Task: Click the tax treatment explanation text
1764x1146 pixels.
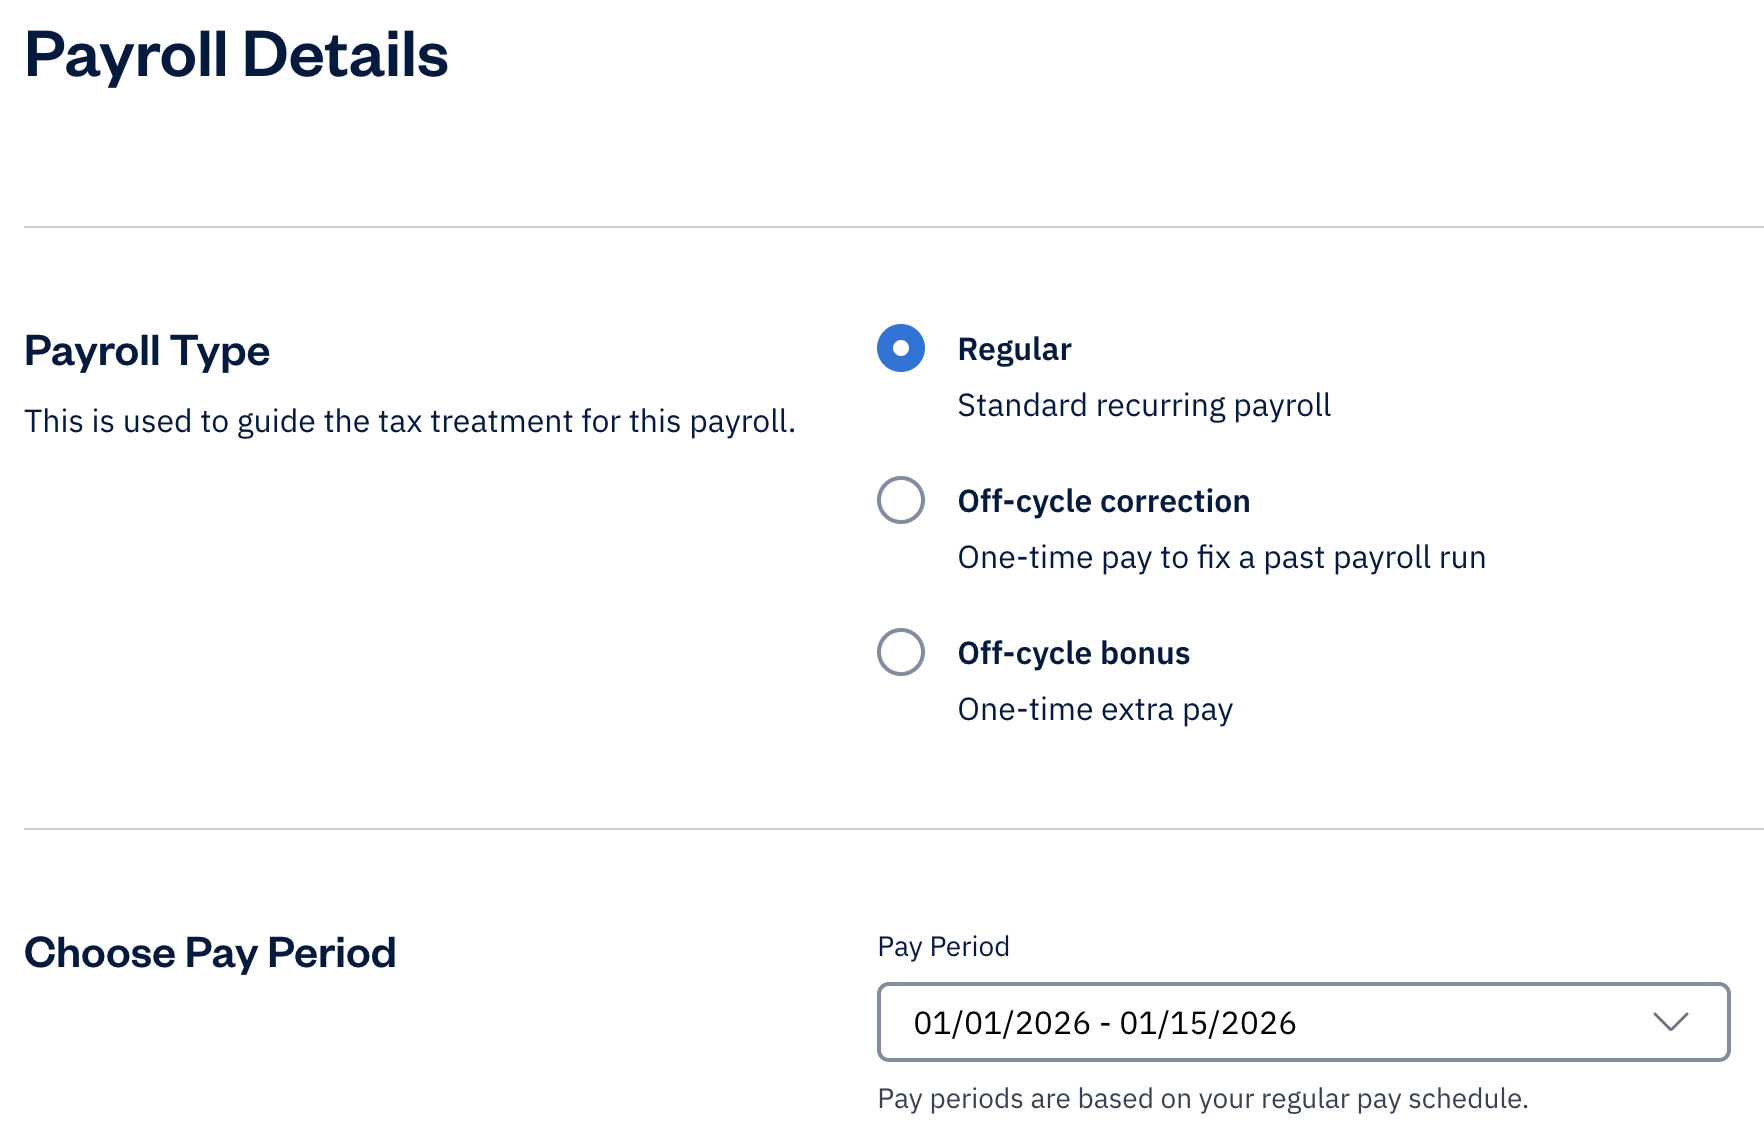Action: click(x=410, y=421)
